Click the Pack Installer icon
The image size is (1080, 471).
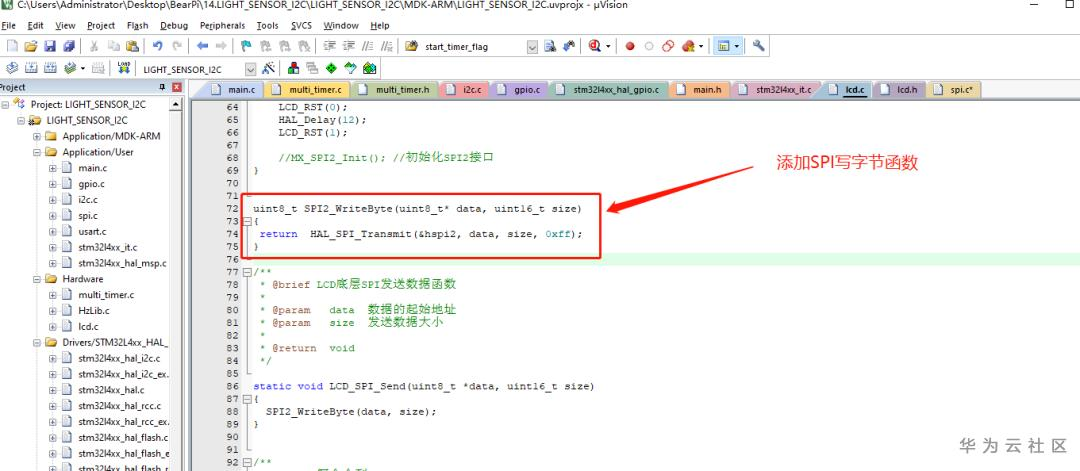pyautogui.click(x=369, y=68)
